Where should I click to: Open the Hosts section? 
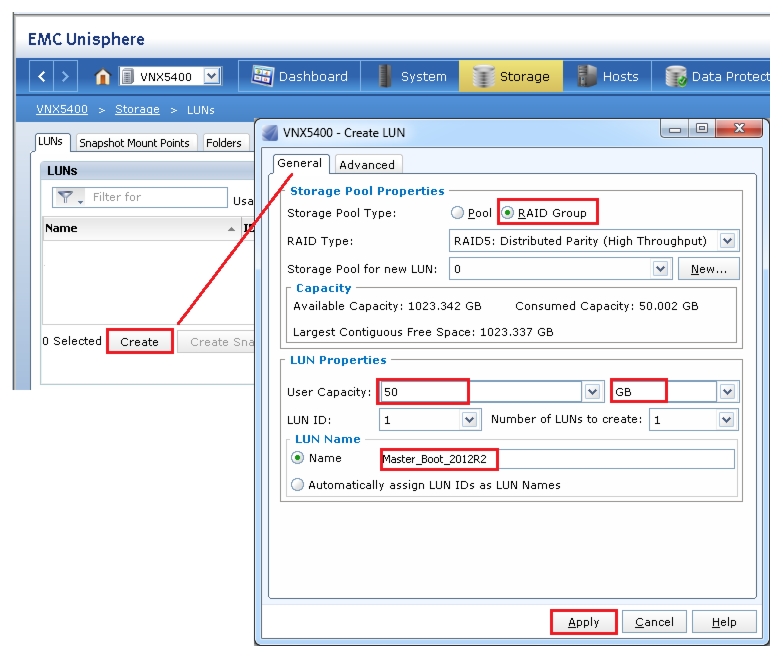tap(607, 76)
